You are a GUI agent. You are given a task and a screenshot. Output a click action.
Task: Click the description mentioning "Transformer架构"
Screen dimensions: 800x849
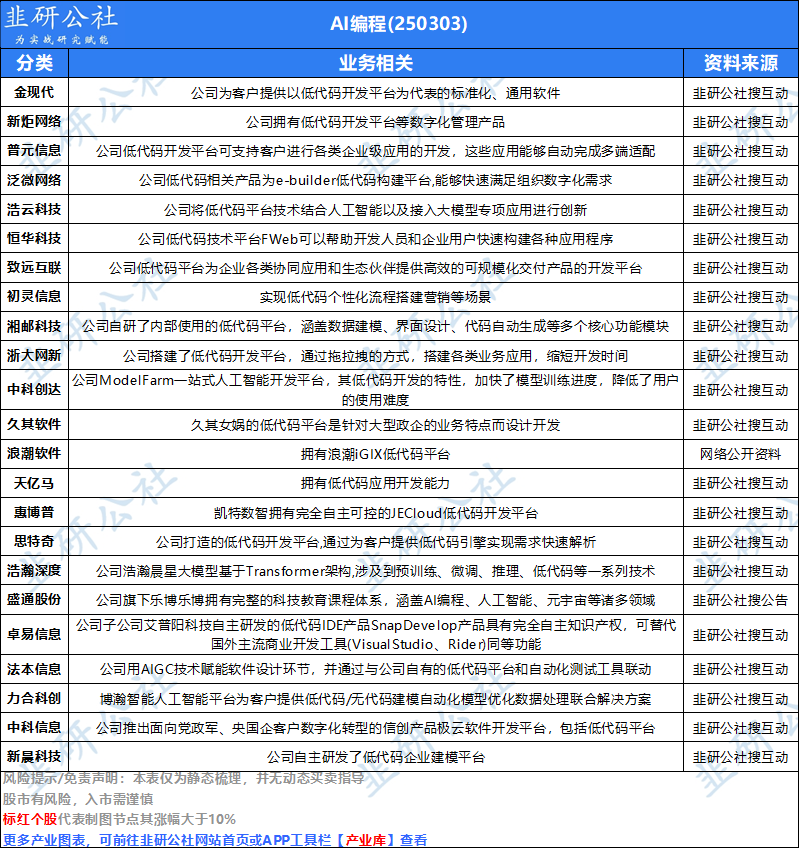pos(375,571)
